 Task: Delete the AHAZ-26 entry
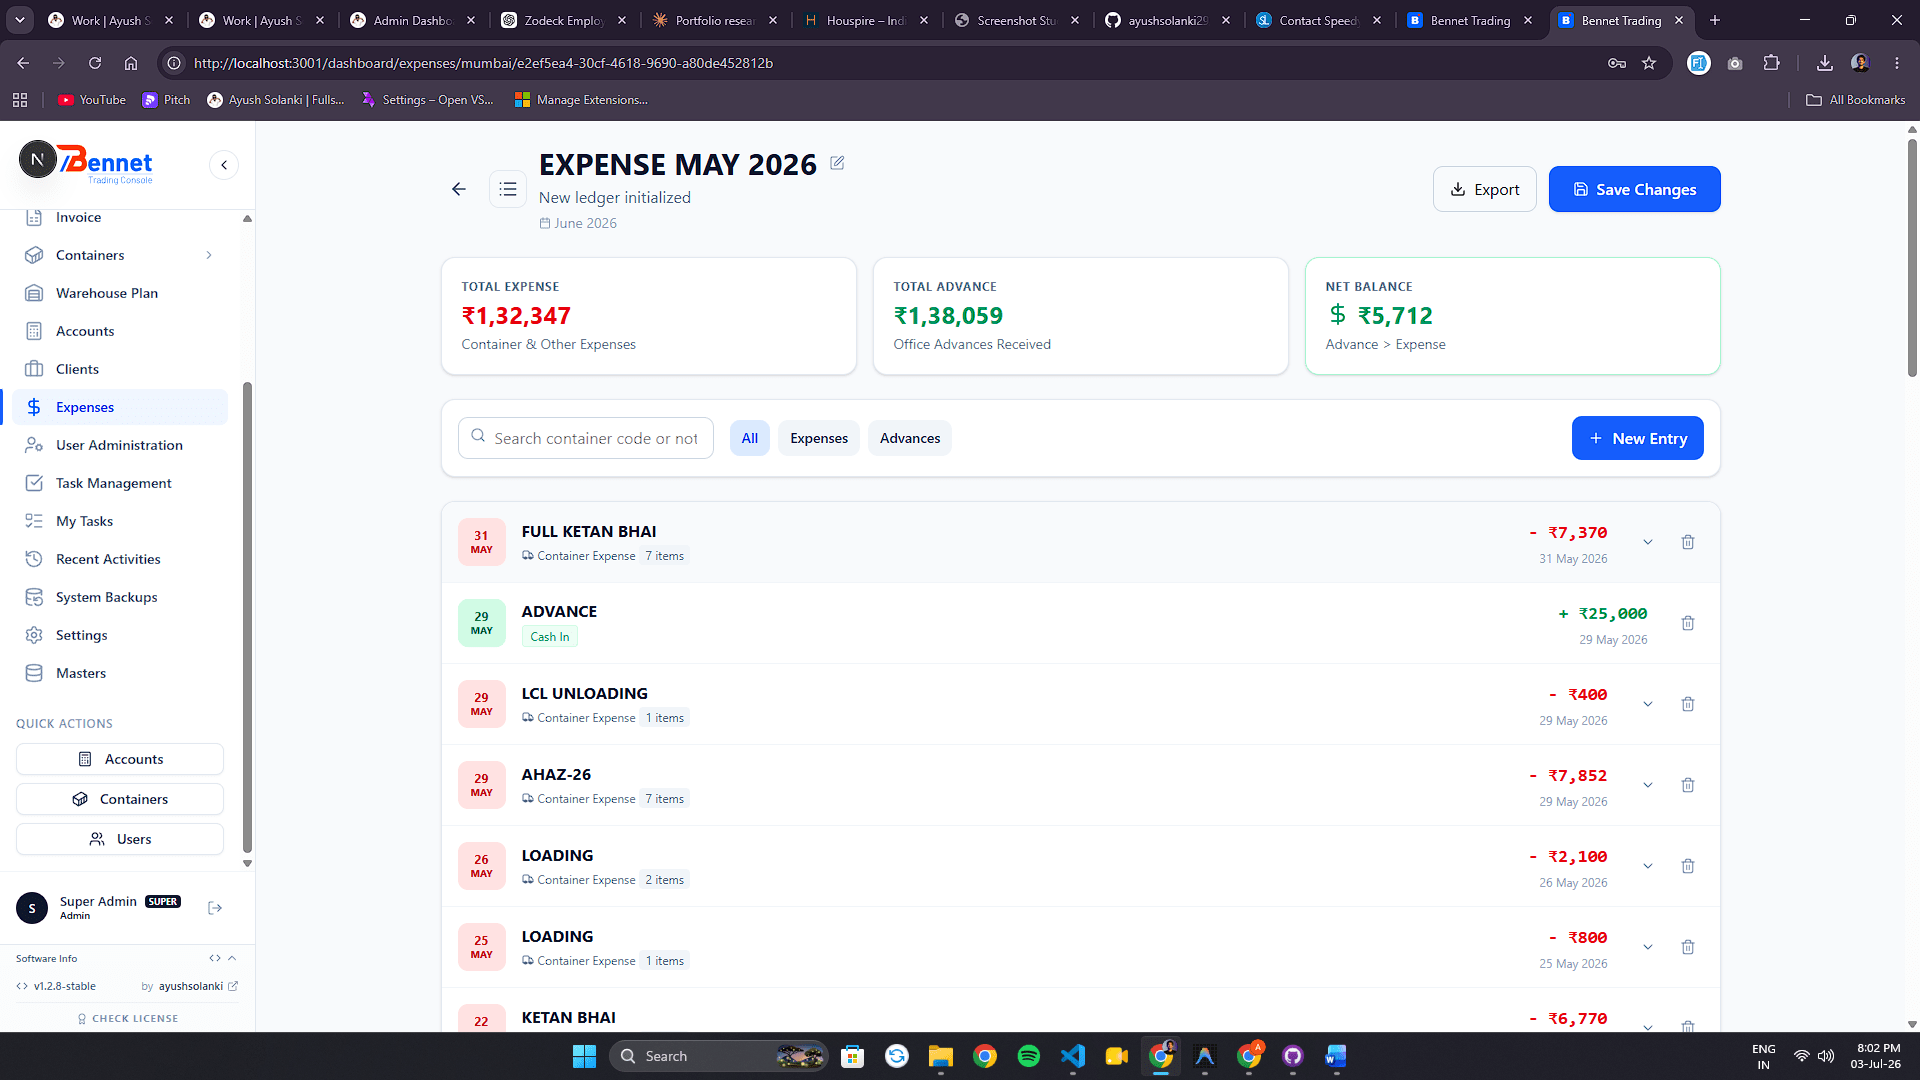(1688, 785)
